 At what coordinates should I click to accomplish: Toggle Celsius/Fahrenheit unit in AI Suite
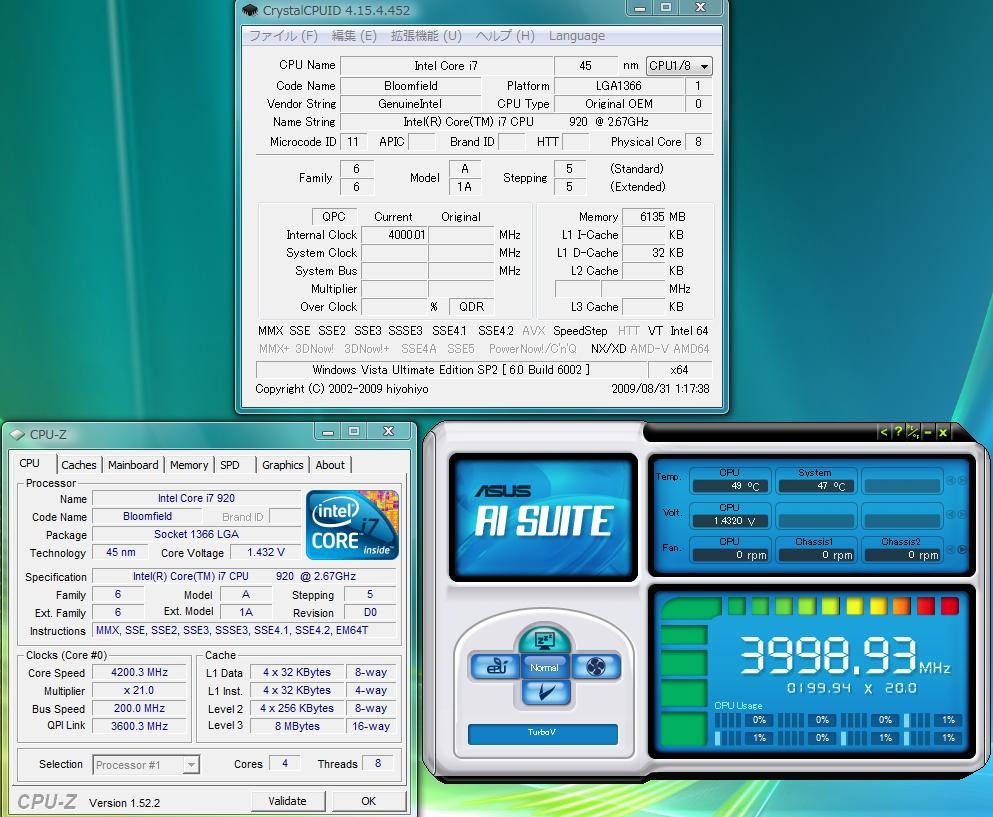[x=913, y=432]
